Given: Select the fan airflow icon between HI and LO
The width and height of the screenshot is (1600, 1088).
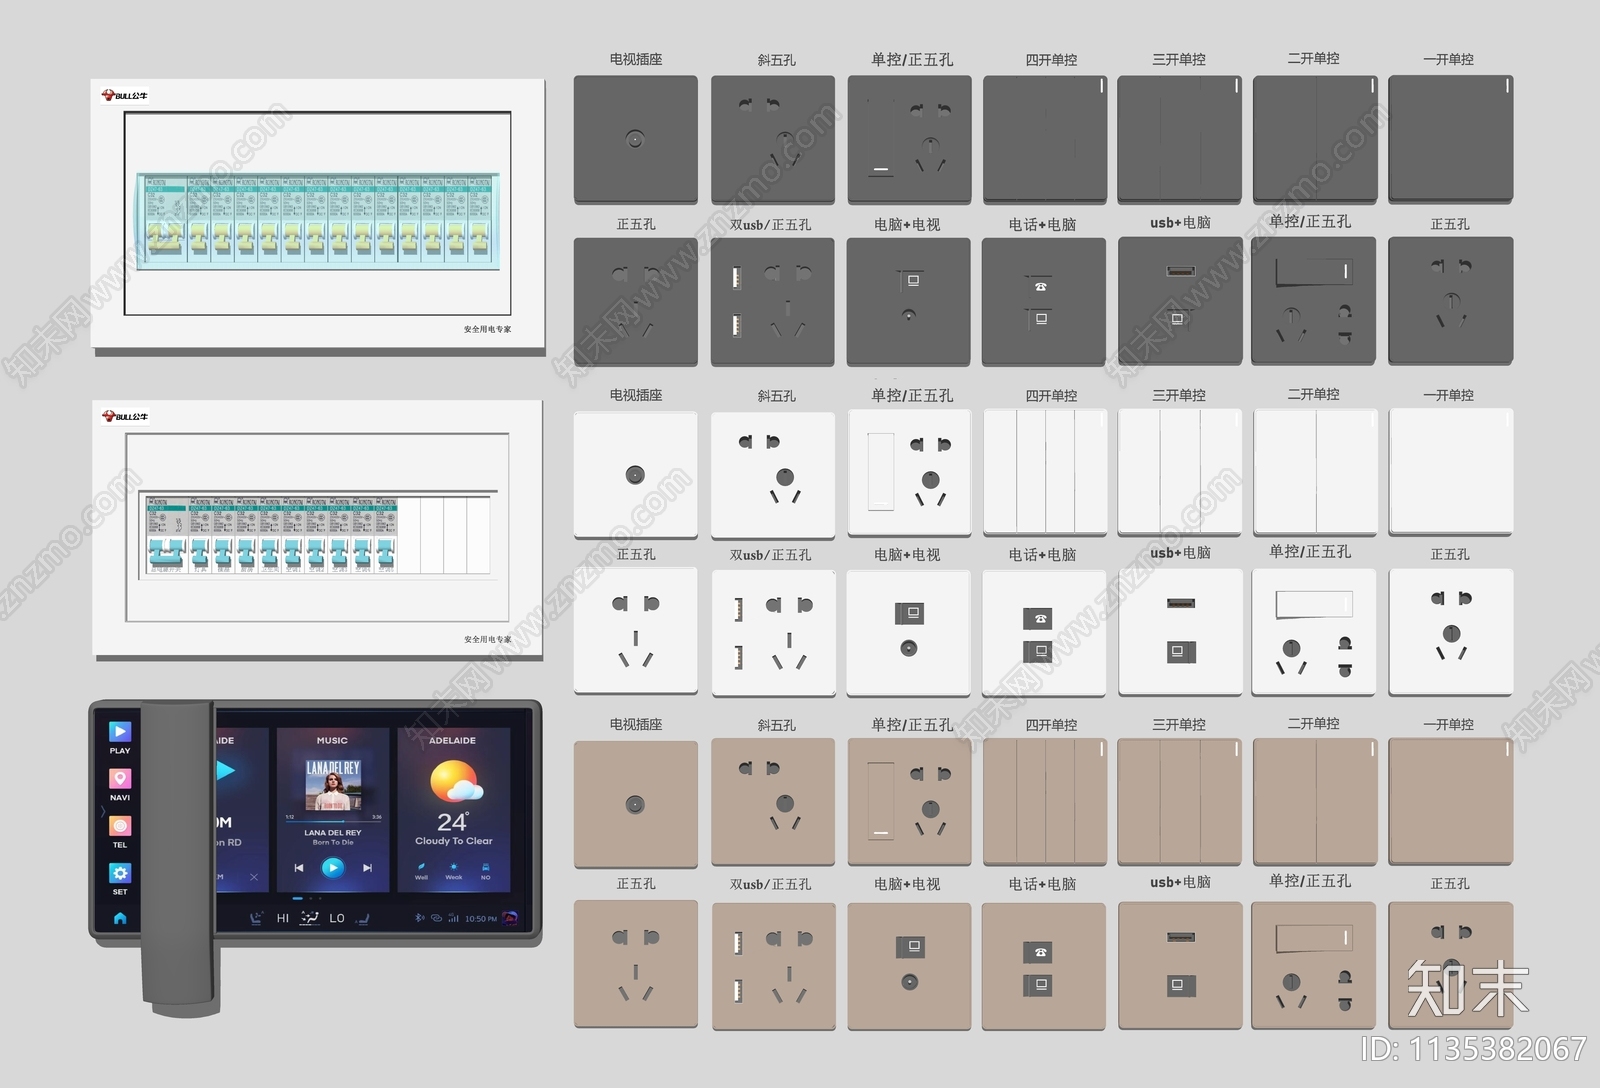Looking at the screenshot, I should [309, 918].
